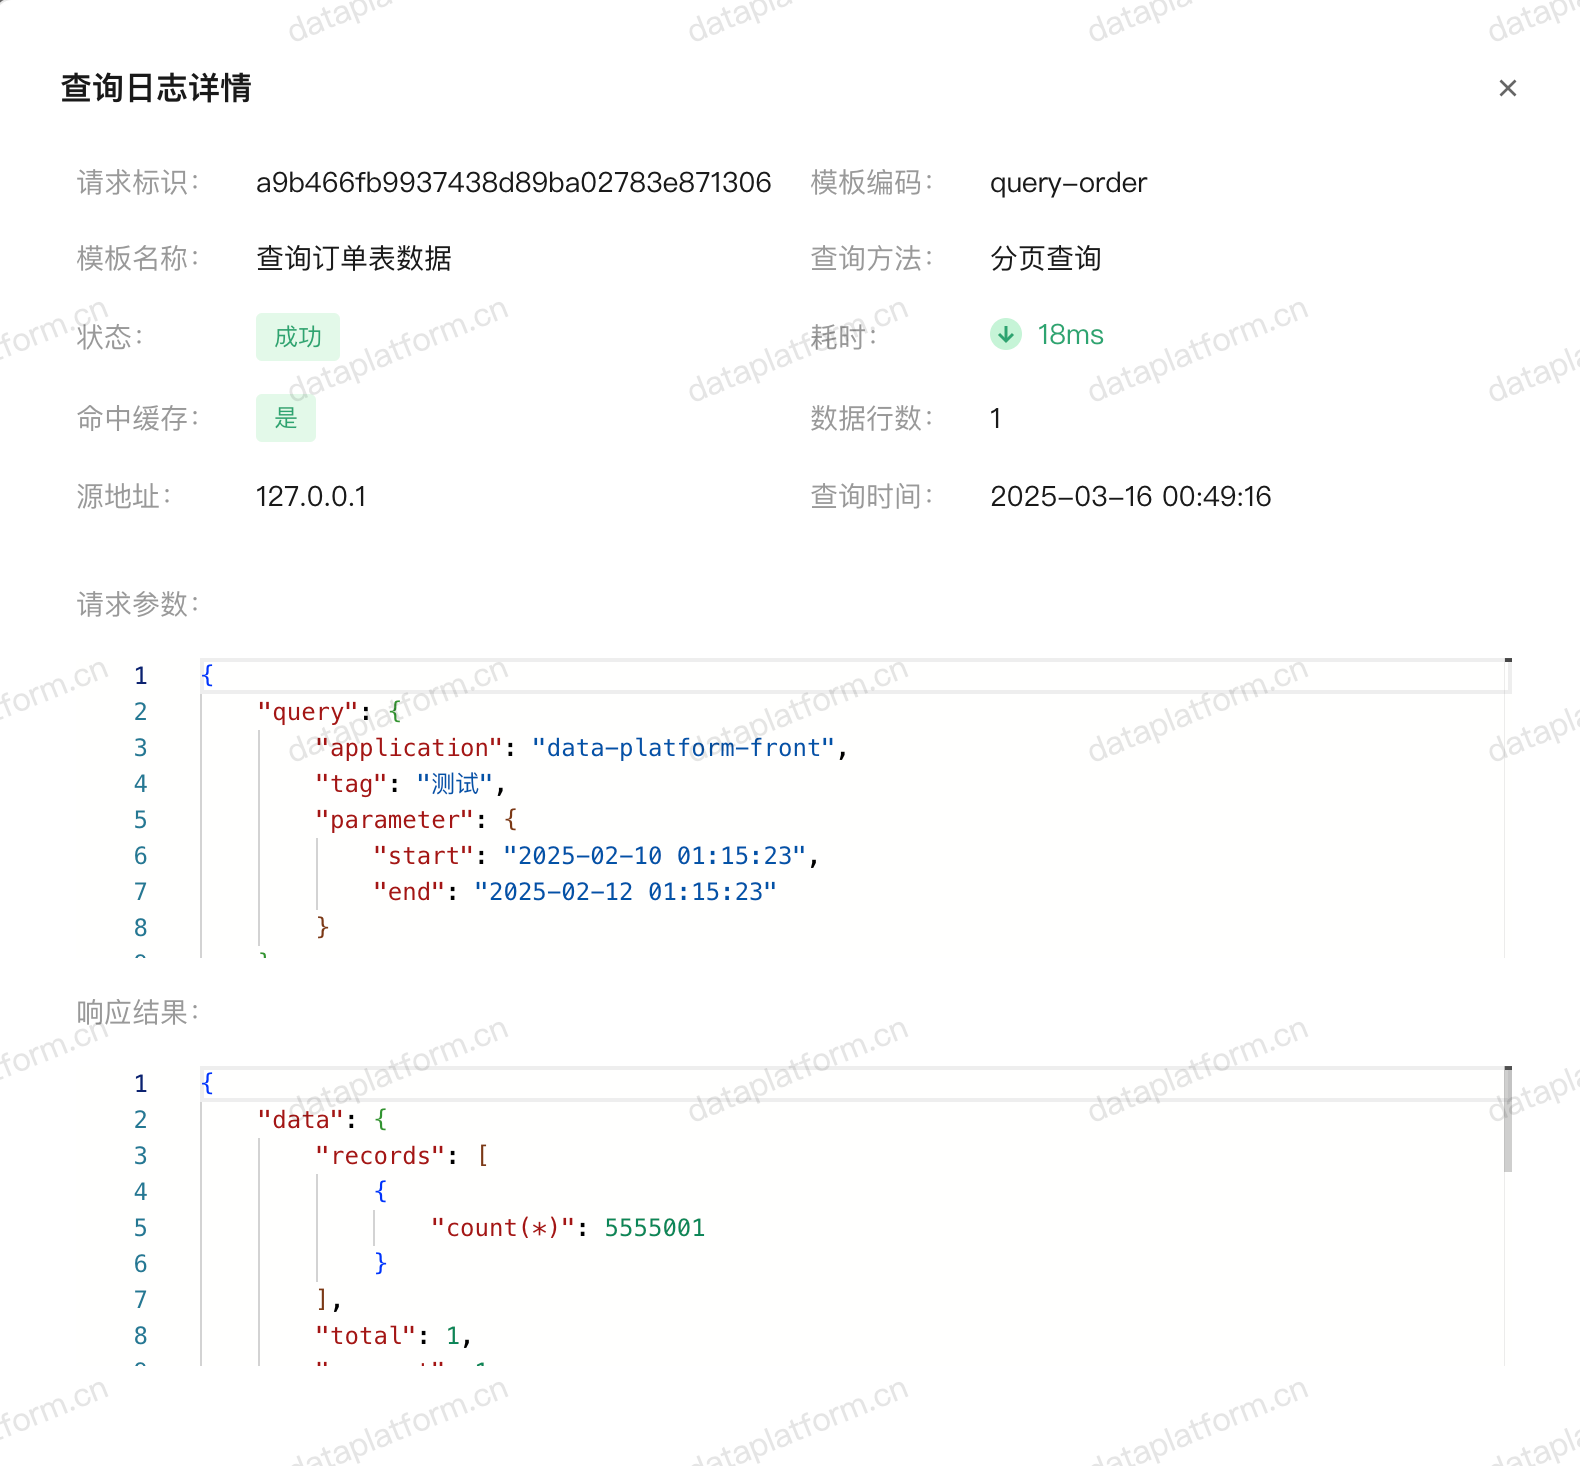Click the 查询订单表数据 template name
Viewport: 1580px width, 1466px height.
point(353,259)
